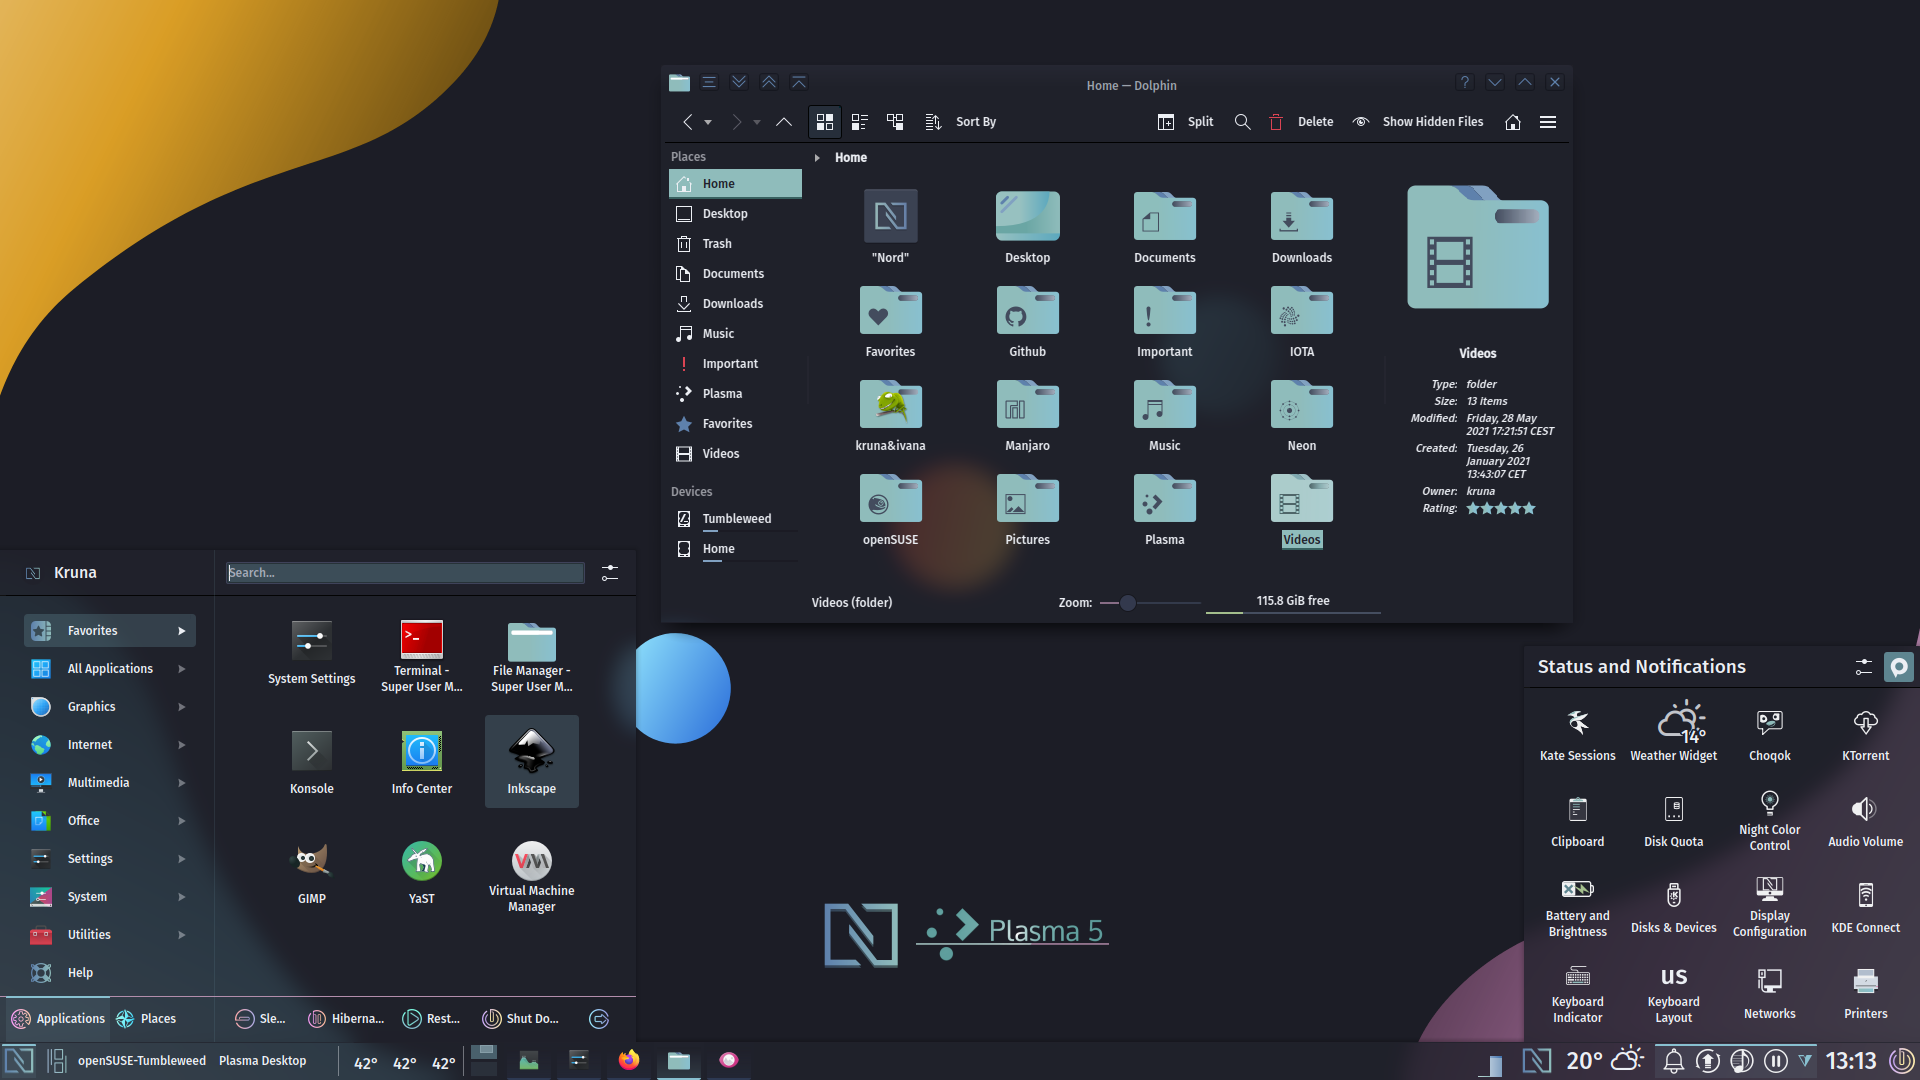The width and height of the screenshot is (1920, 1080).
Task: Open Disks & Devices widget
Action: [x=1673, y=906]
